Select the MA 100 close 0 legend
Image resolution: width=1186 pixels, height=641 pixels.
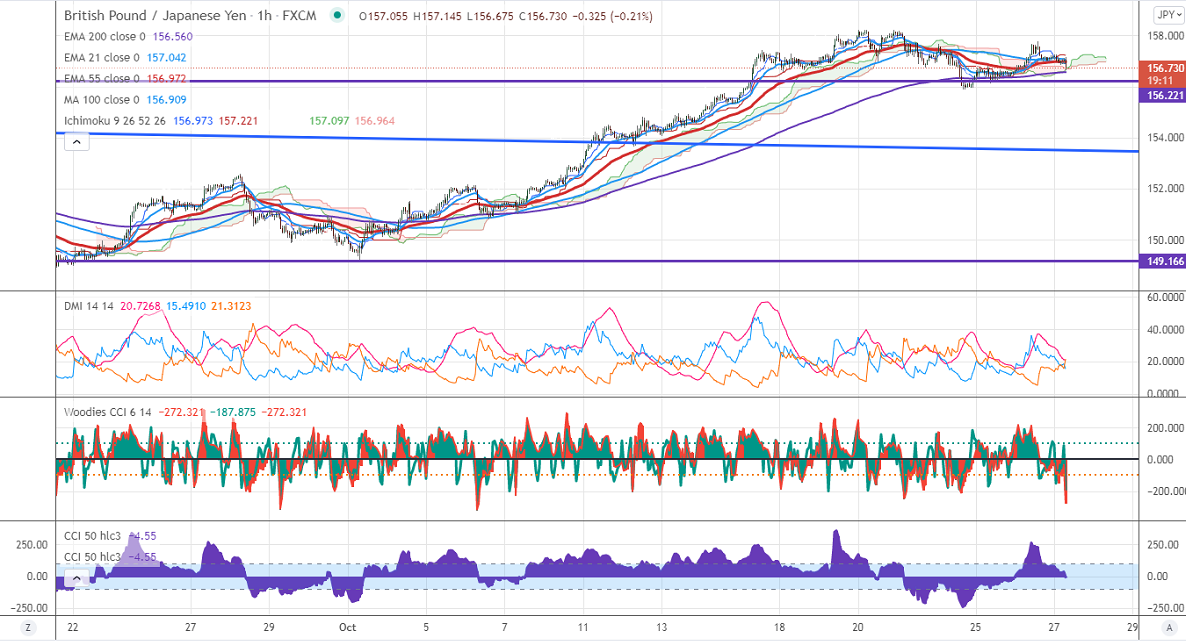(101, 100)
